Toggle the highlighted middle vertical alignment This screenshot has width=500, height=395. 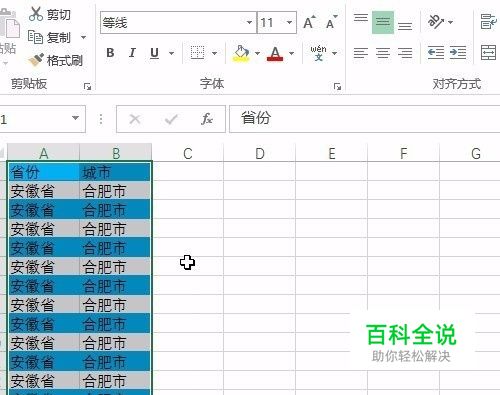383,22
